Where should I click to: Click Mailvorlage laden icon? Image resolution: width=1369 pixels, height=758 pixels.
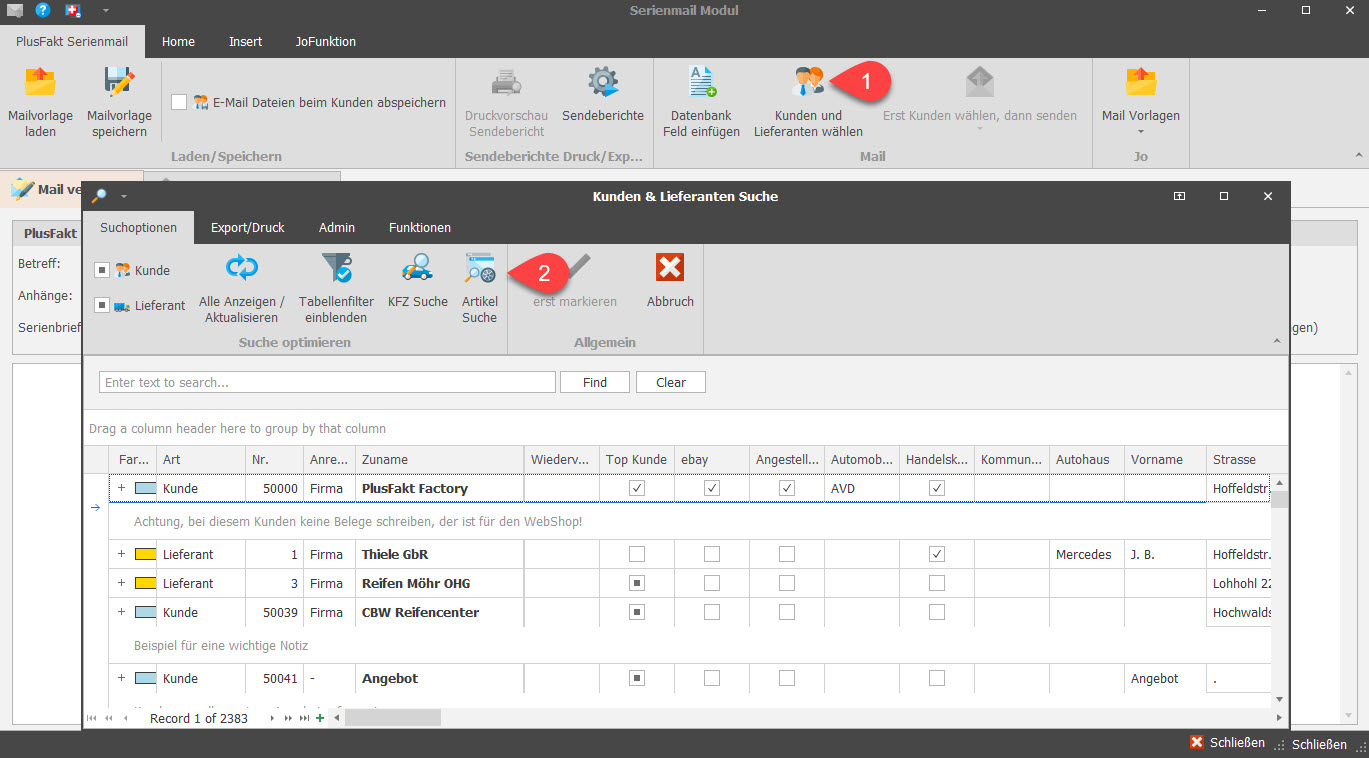pyautogui.click(x=40, y=84)
